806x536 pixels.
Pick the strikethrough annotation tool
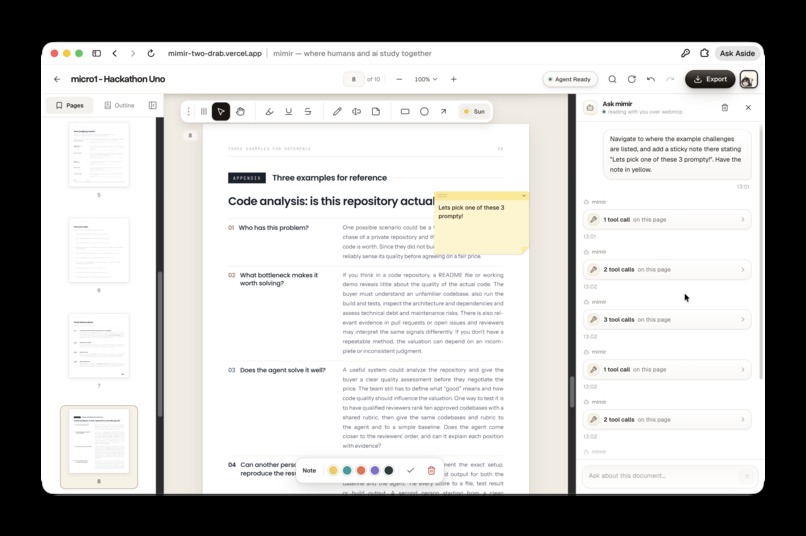coord(308,112)
